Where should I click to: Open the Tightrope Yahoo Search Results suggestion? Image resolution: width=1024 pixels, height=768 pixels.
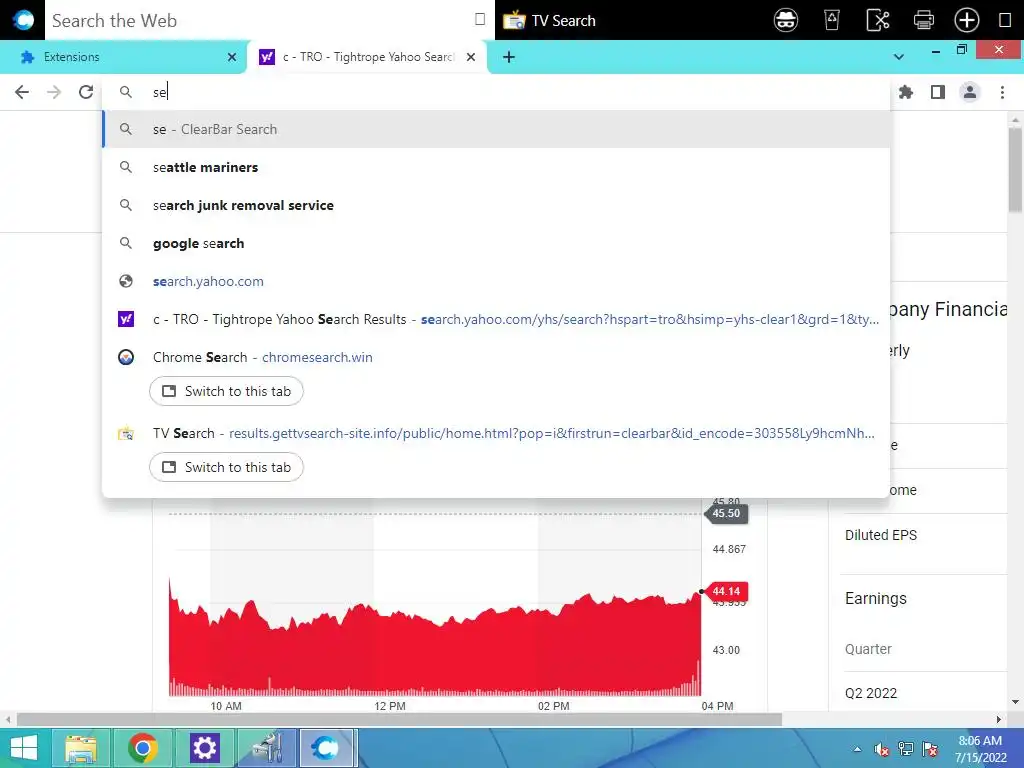pos(496,319)
